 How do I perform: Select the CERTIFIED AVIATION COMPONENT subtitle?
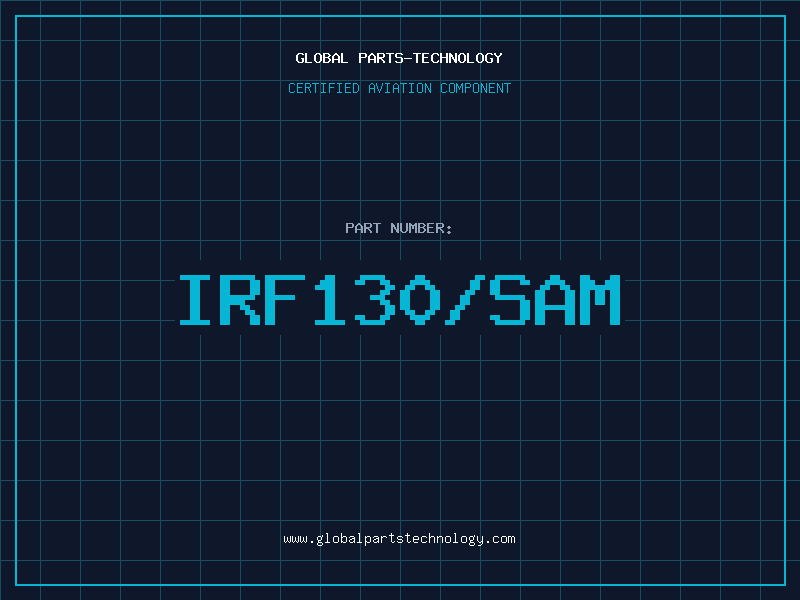[399, 88]
